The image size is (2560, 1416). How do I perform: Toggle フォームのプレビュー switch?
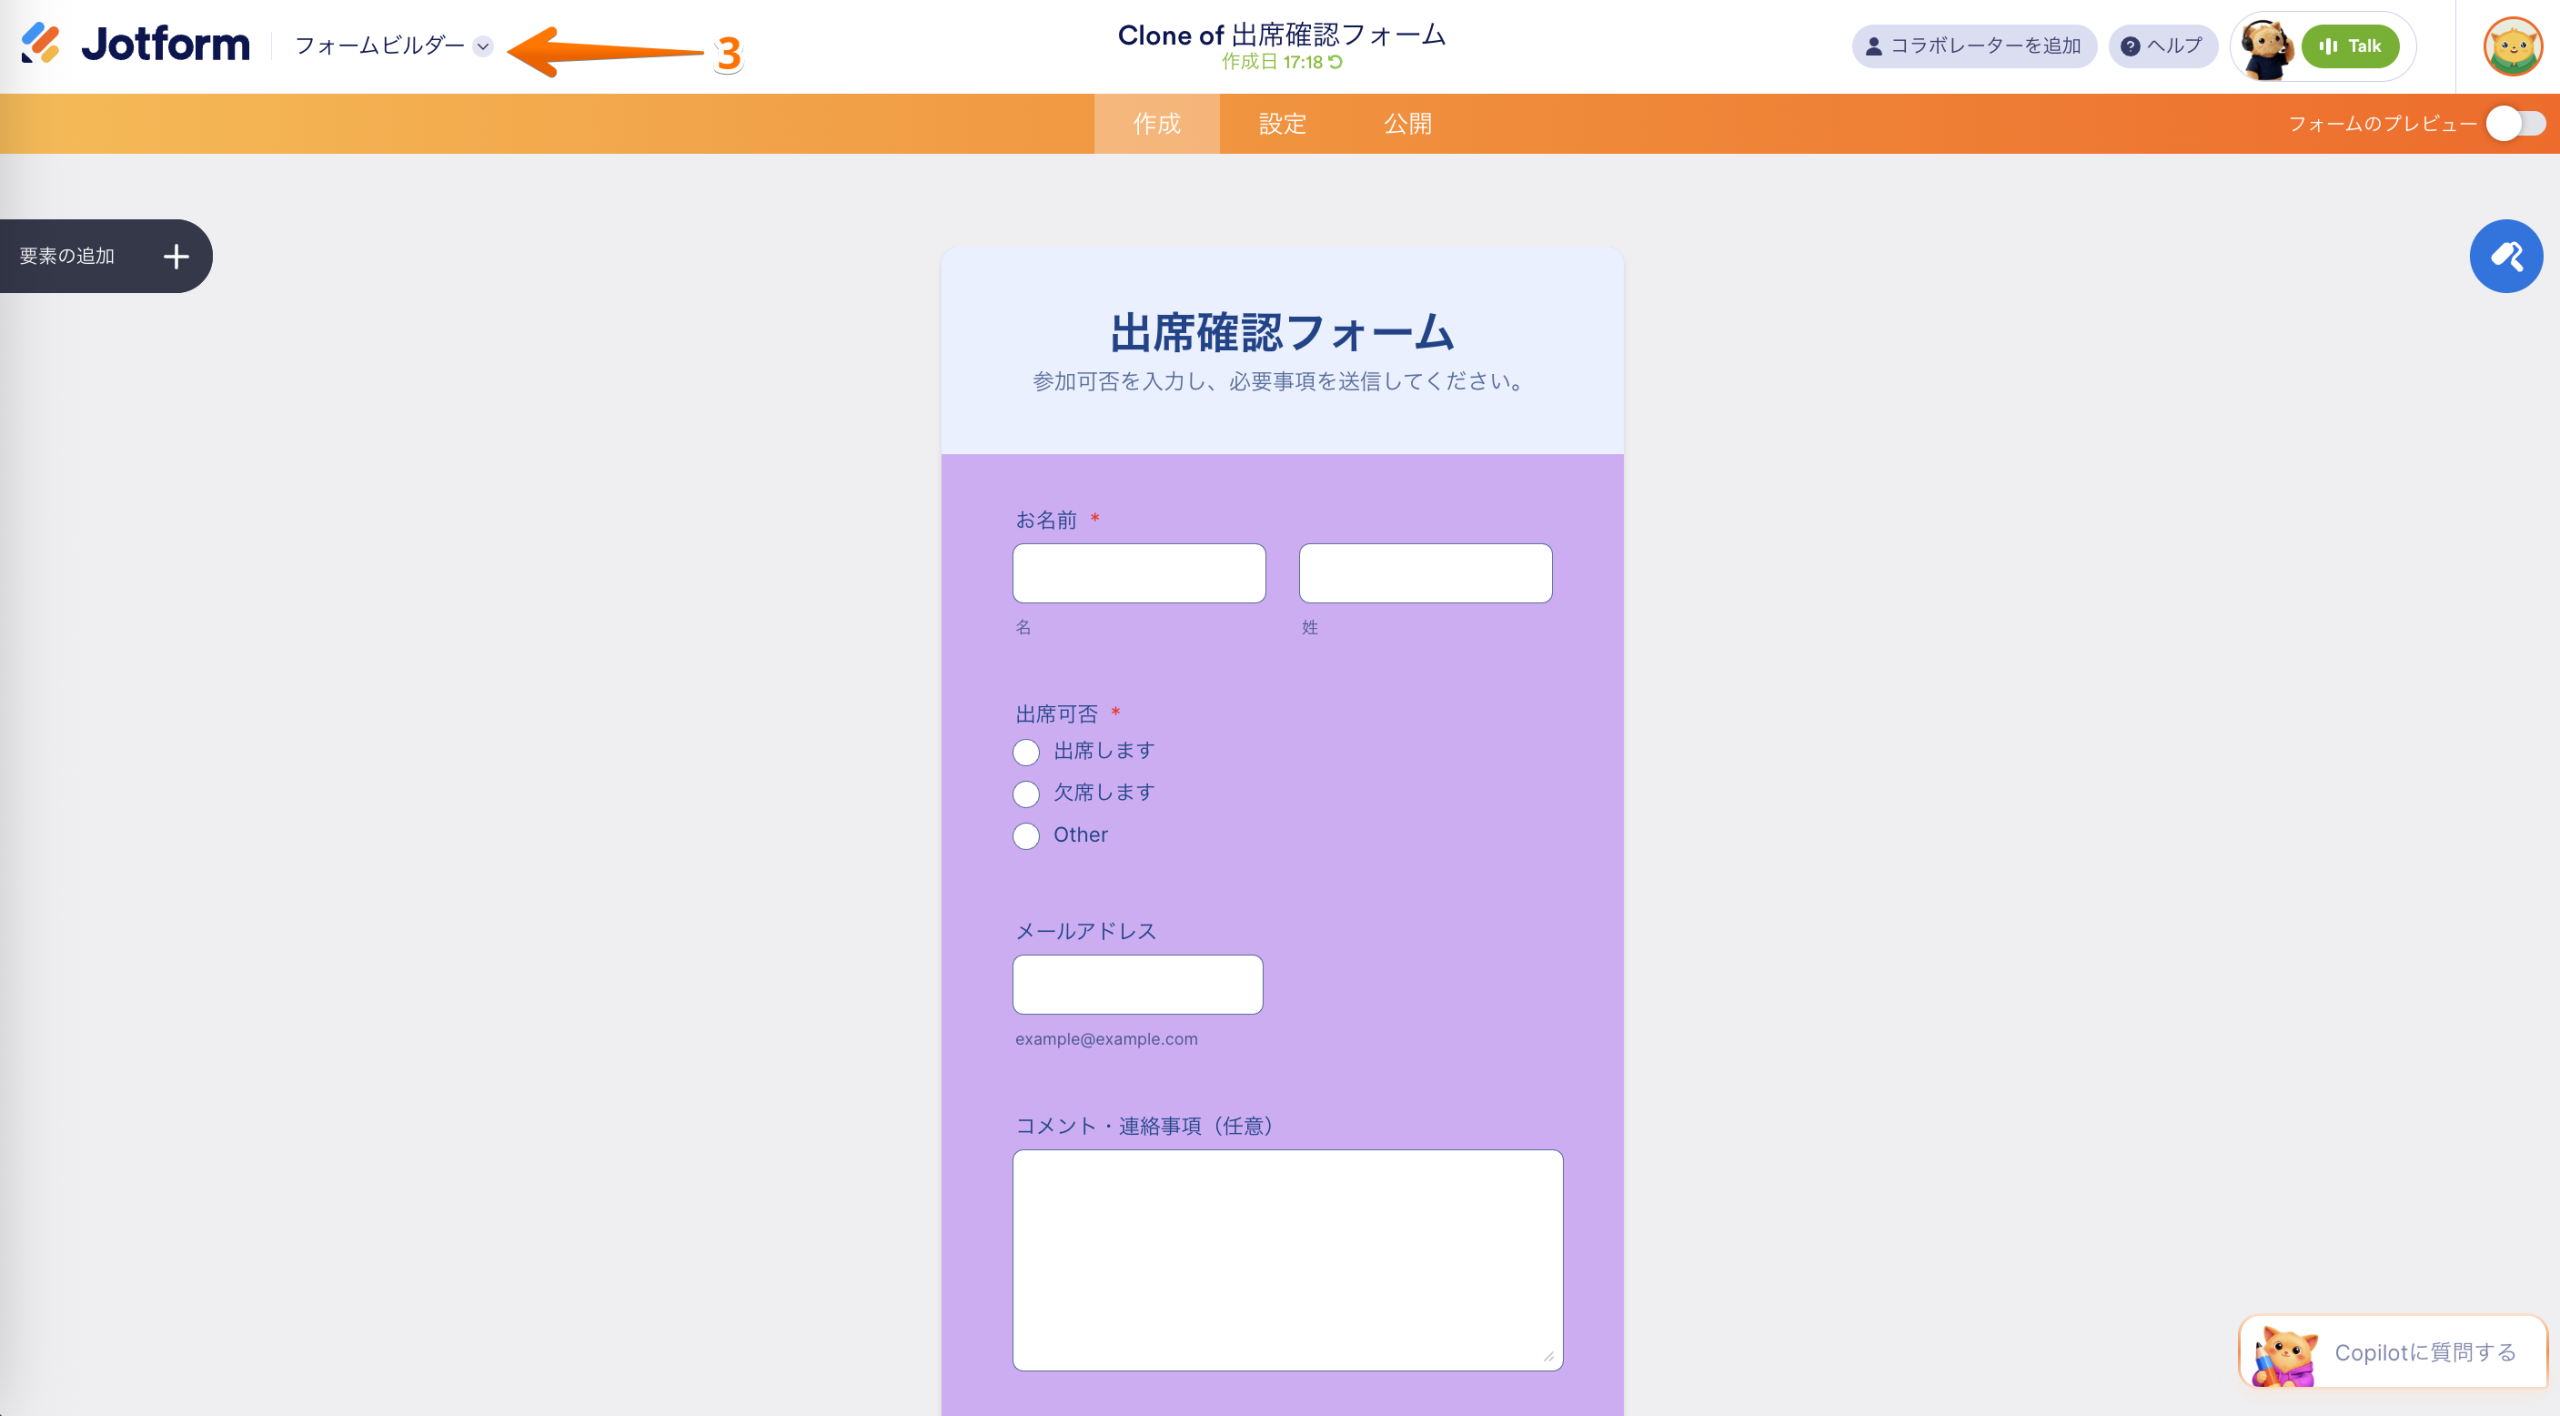(2516, 124)
